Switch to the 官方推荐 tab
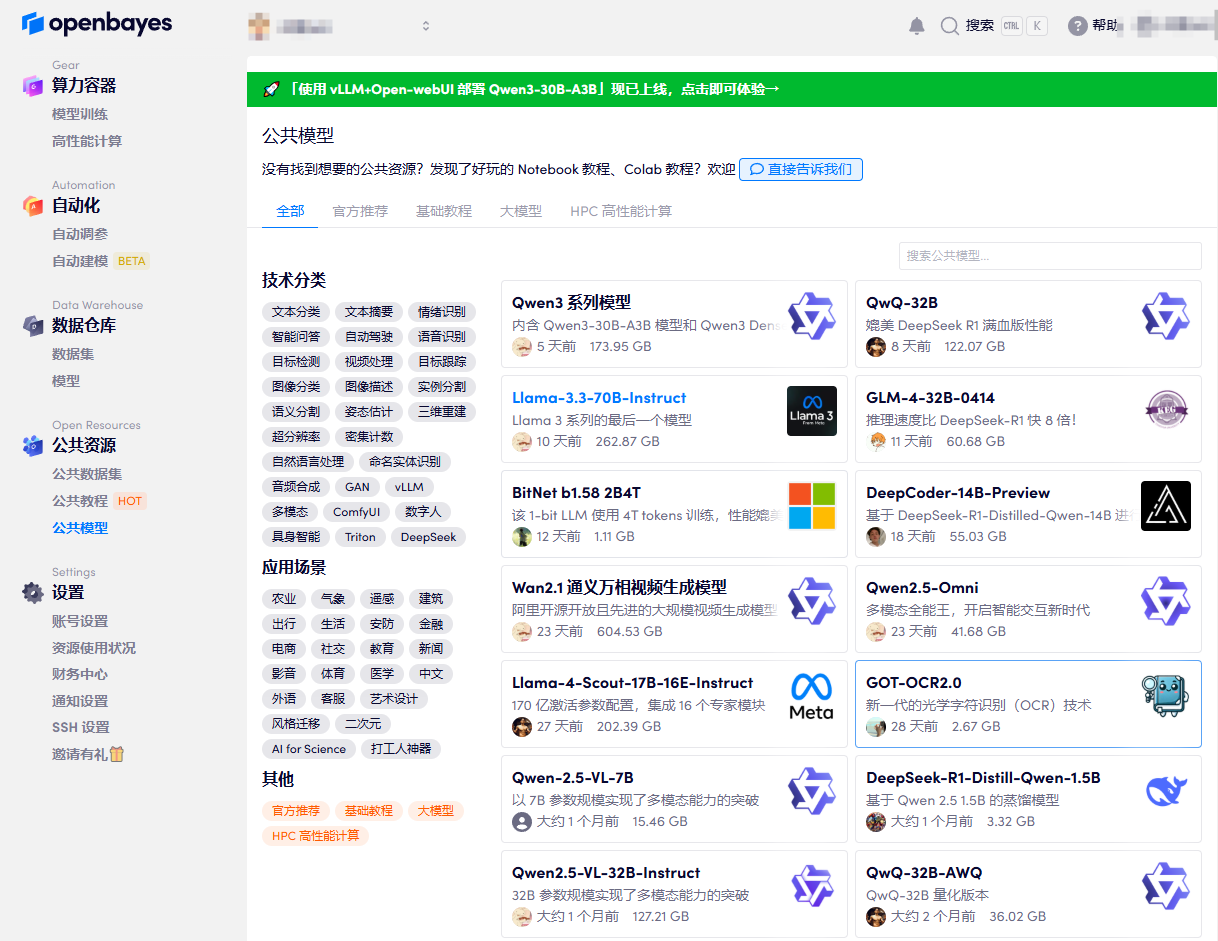 (x=360, y=211)
